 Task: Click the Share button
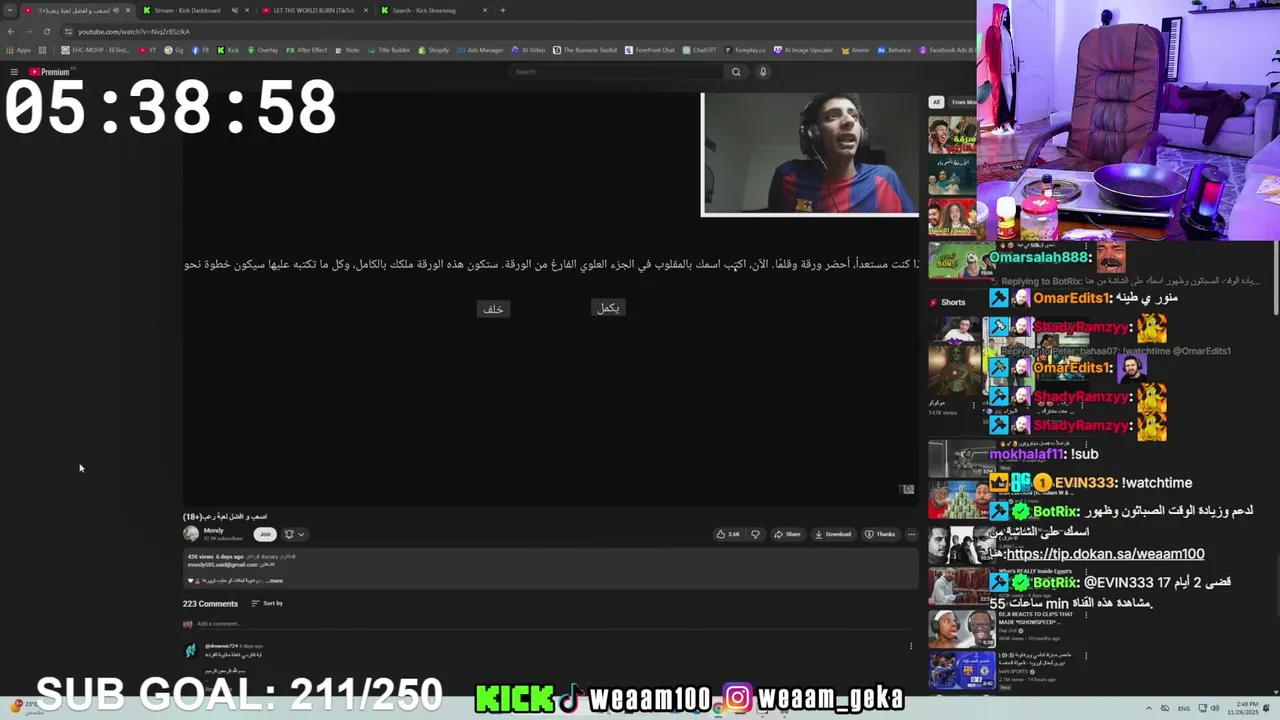pyautogui.click(x=787, y=534)
